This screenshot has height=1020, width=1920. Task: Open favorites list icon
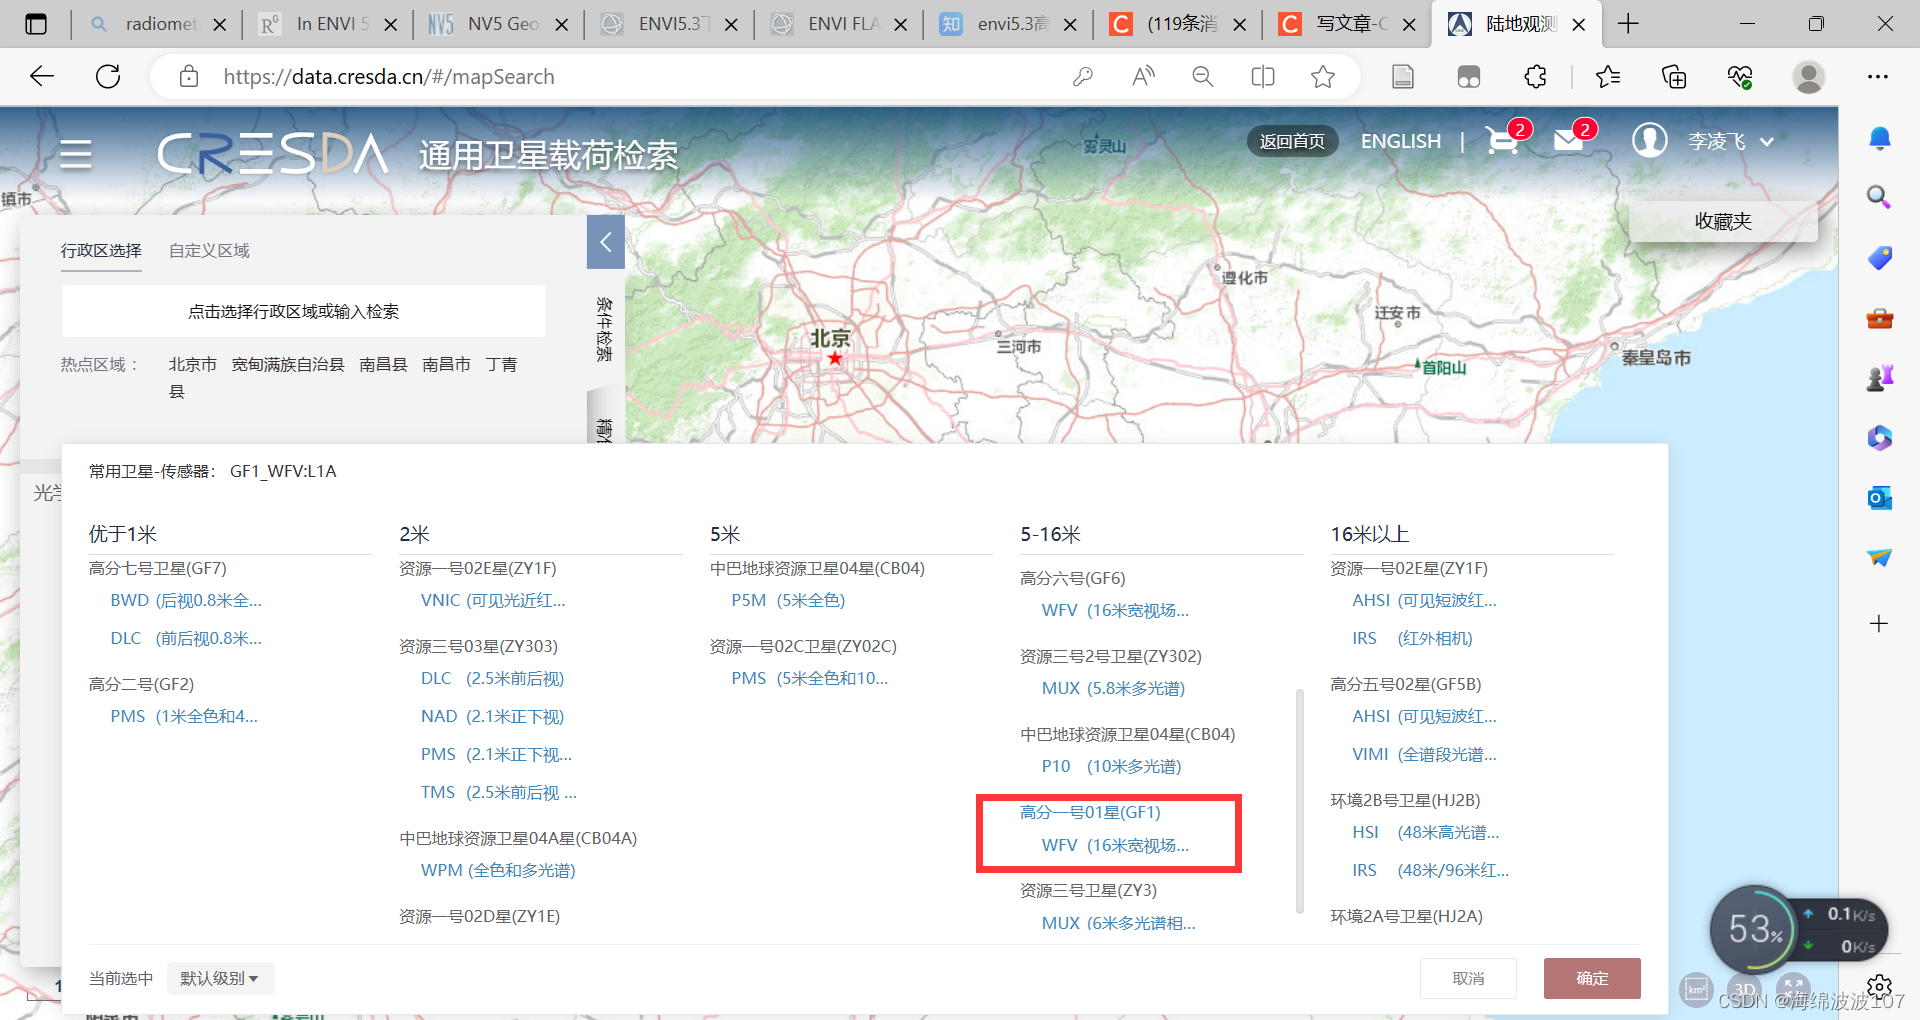pos(1608,76)
